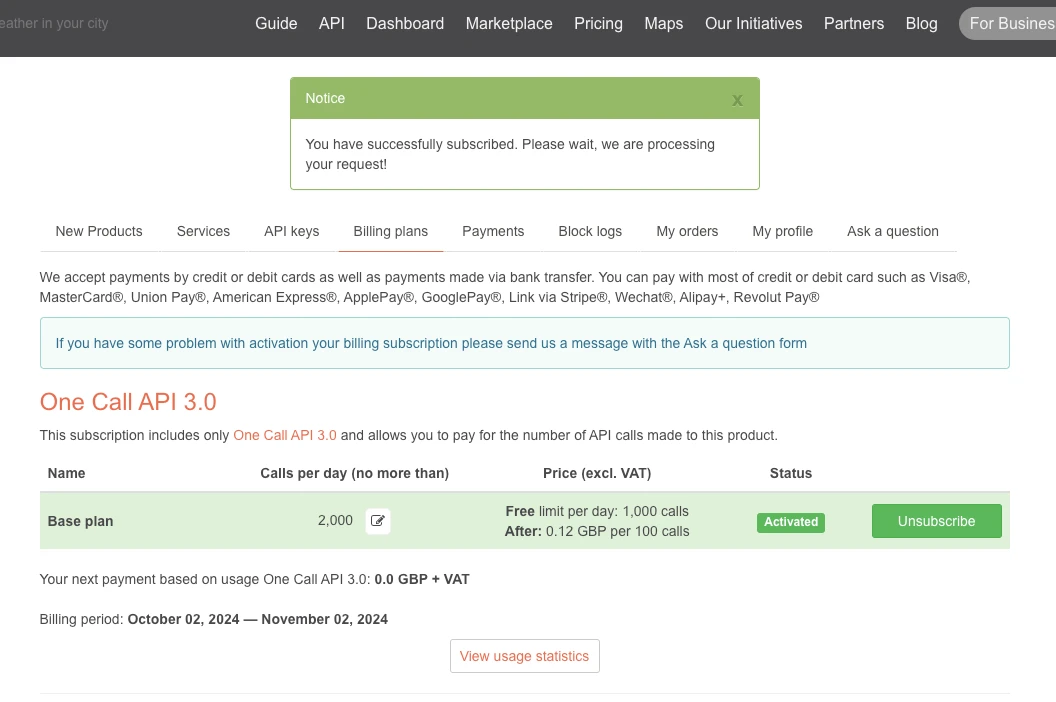Viewport: 1056px width, 702px height.
Task: Go to the Services tab
Action: pyautogui.click(x=203, y=231)
